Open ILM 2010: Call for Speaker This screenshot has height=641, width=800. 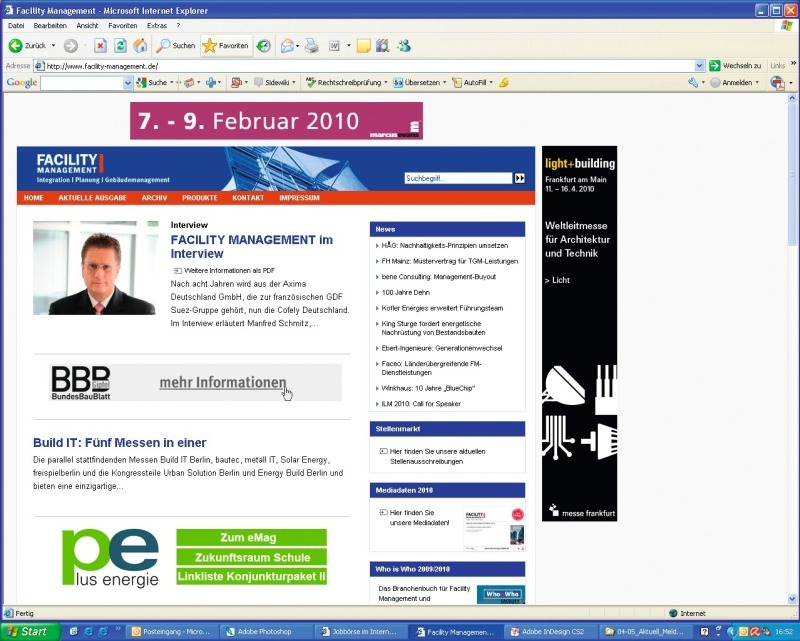pyautogui.click(x=421, y=404)
